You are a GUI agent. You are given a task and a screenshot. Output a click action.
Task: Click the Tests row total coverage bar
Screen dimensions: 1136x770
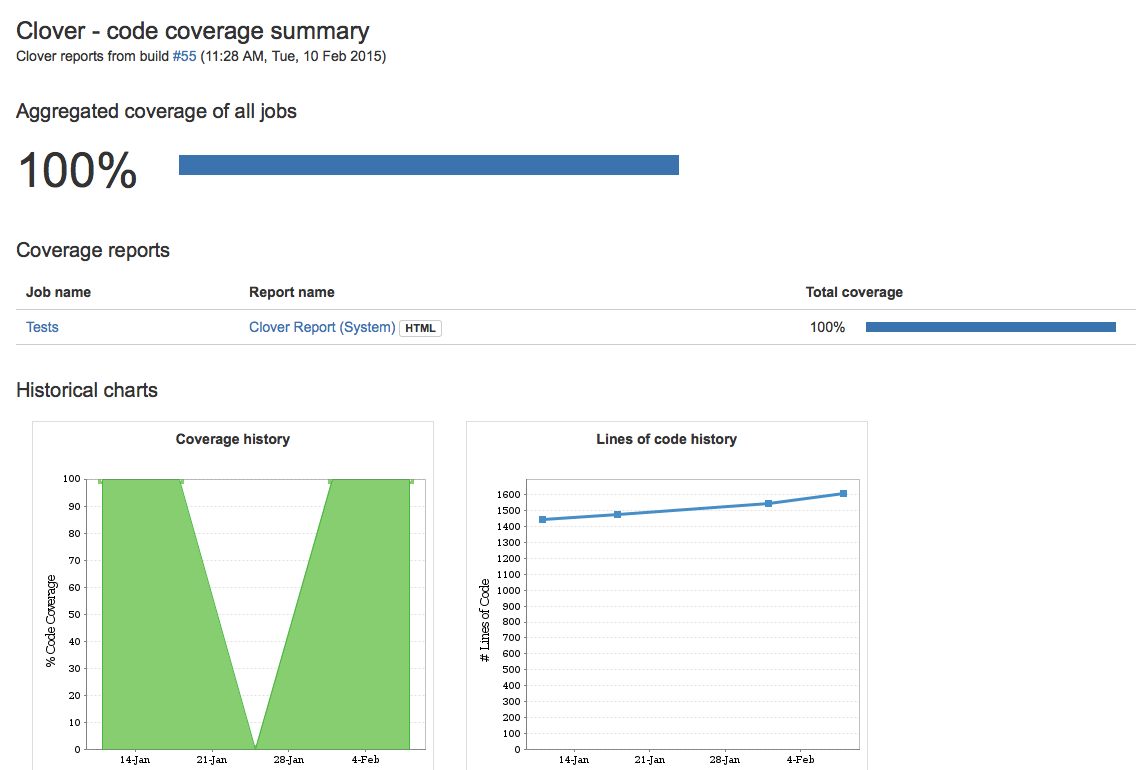(x=990, y=327)
